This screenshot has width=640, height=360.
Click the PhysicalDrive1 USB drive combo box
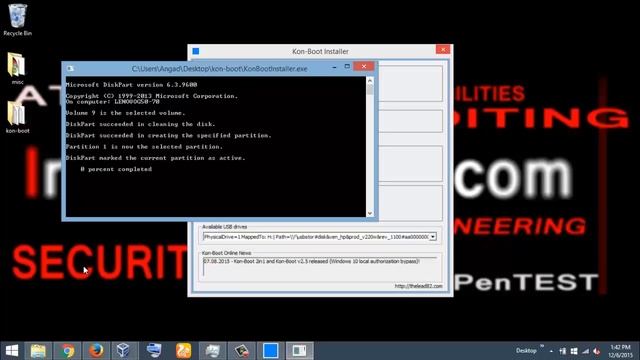point(320,237)
